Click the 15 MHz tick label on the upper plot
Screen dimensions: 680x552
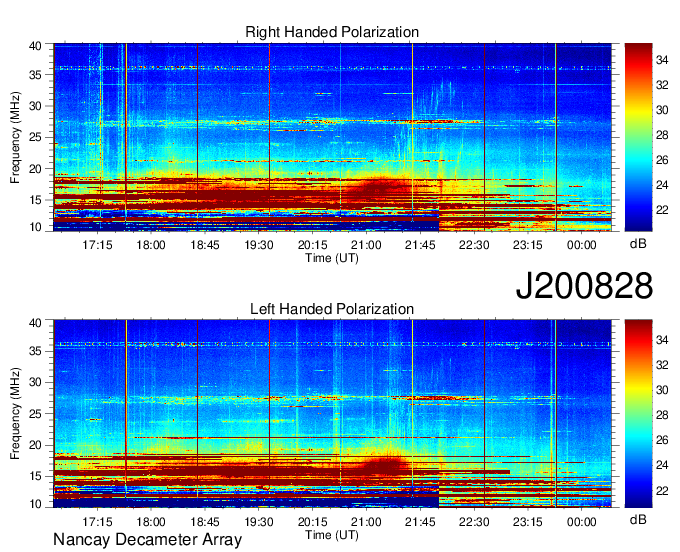35,200
